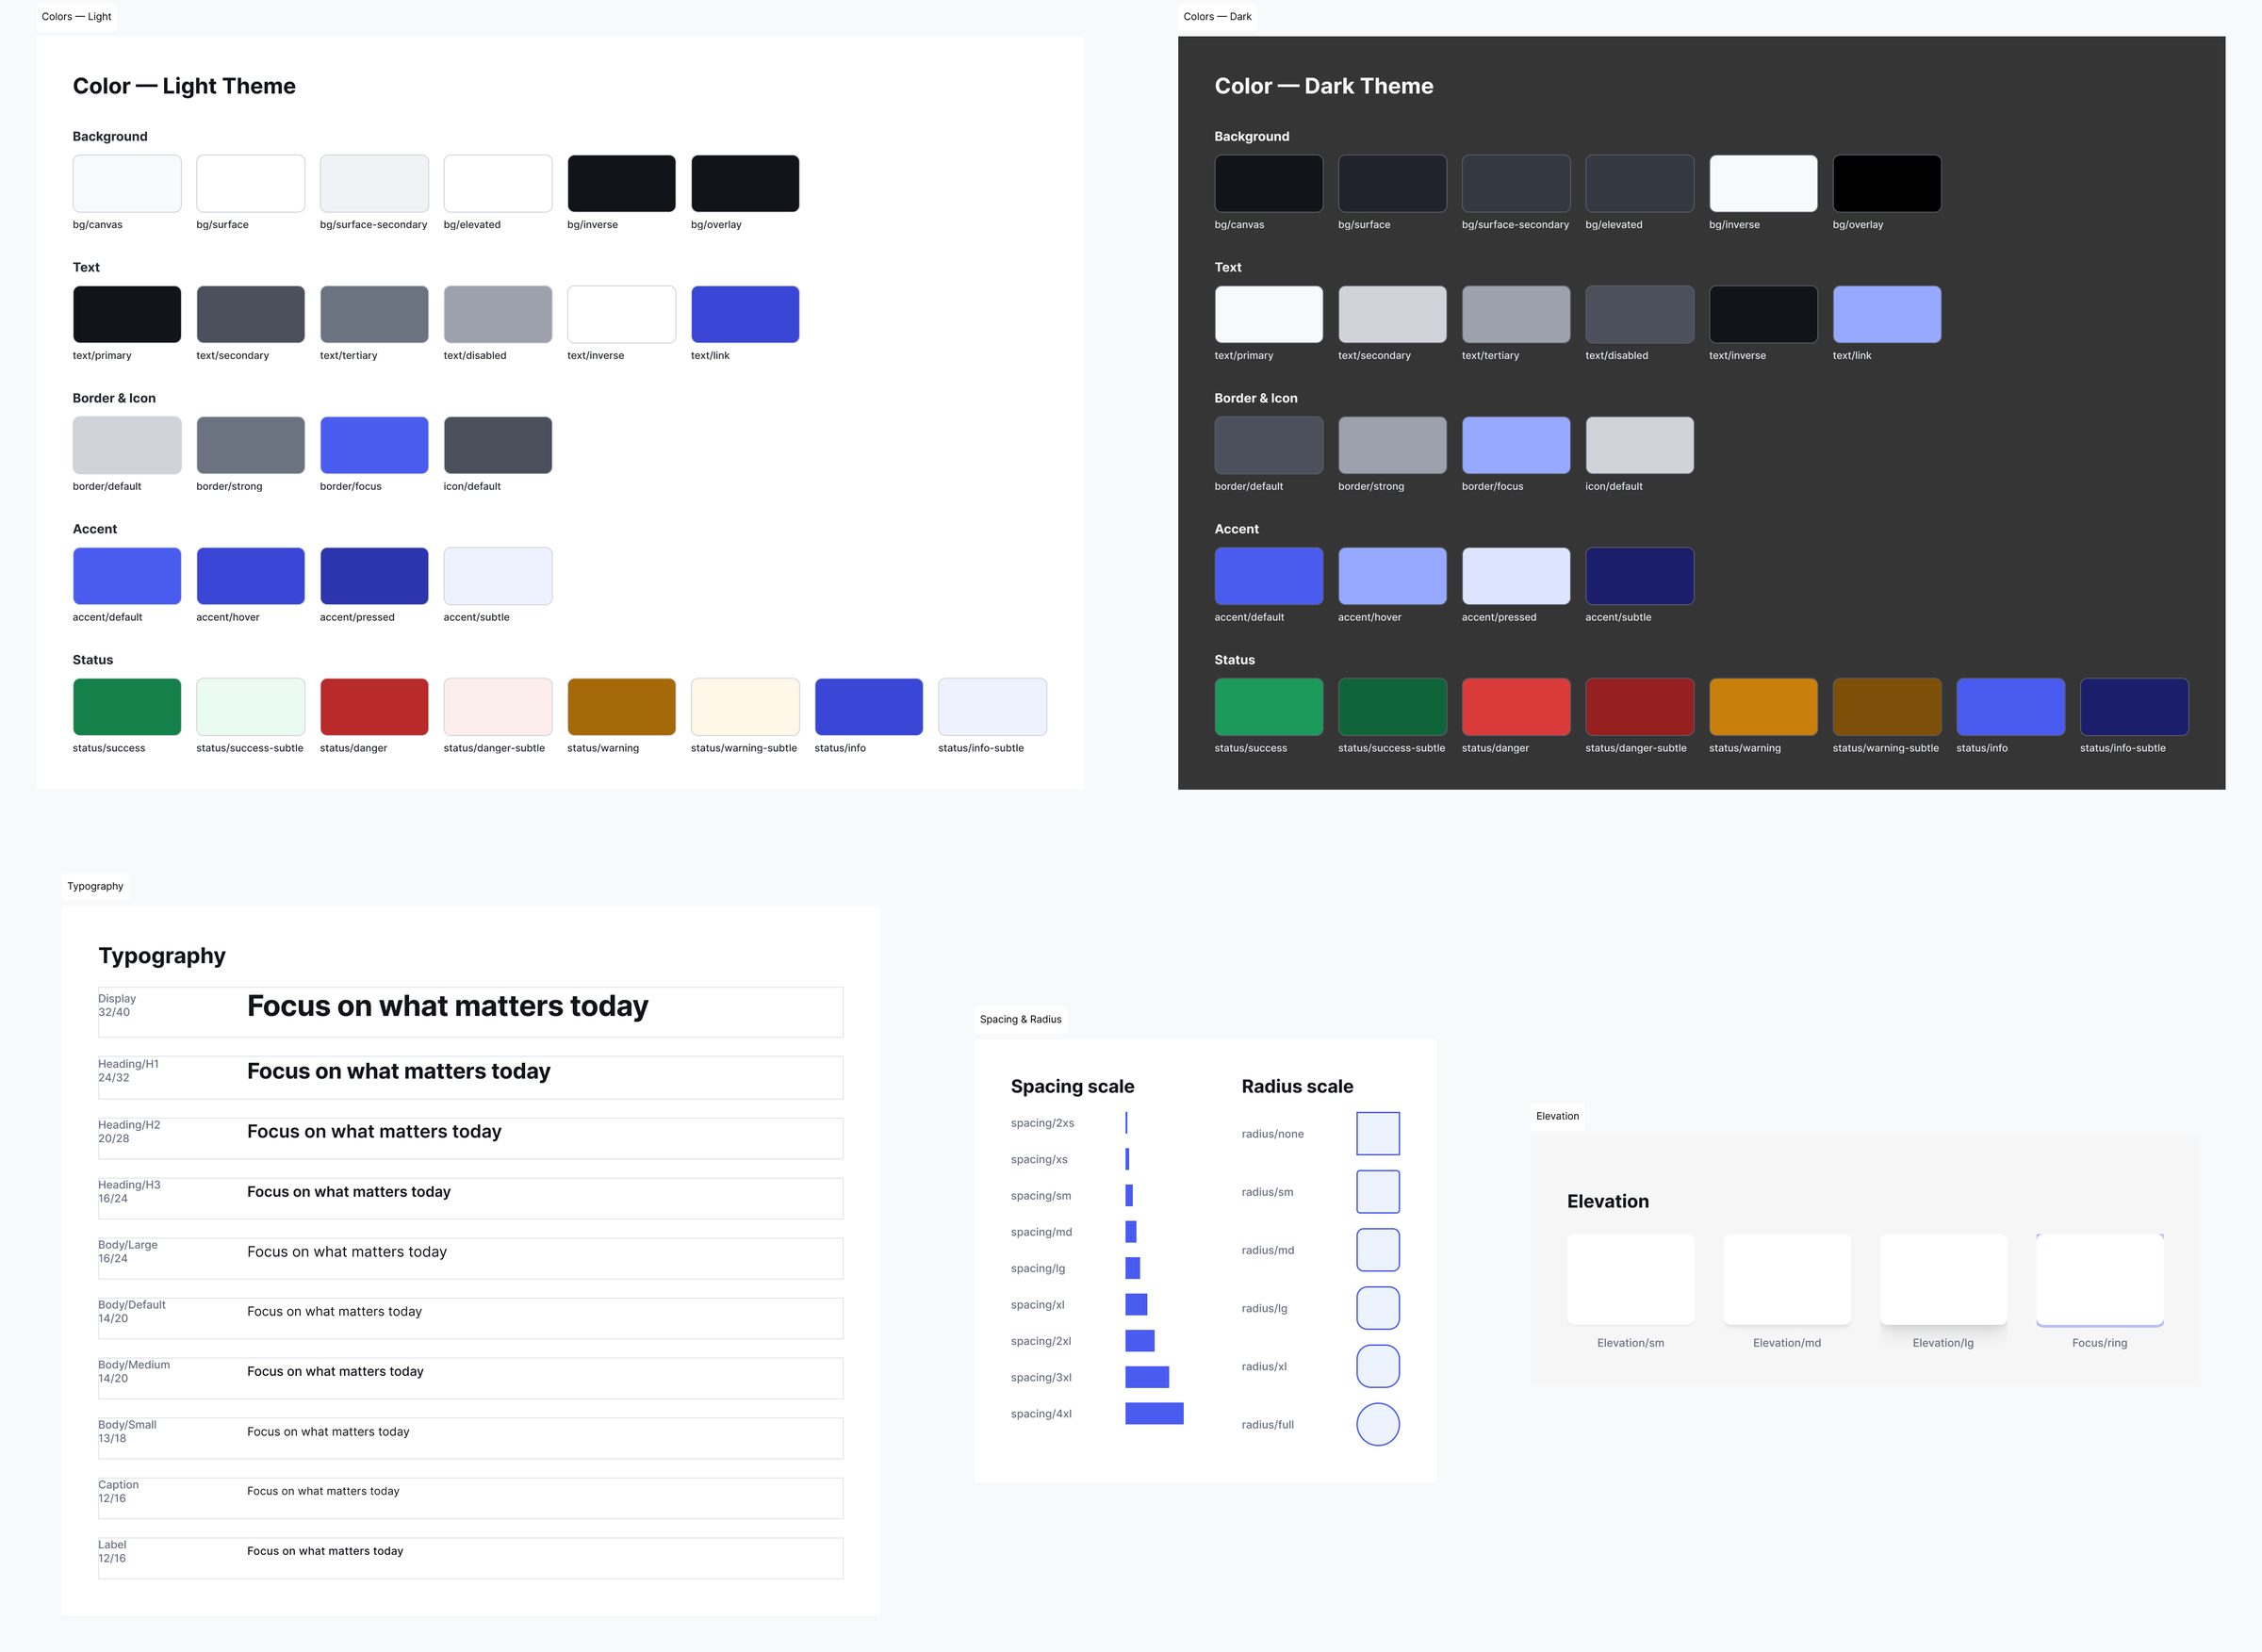Select light theme status/warning-subtle swatch
Screen dimensions: 2262x1652
745,707
